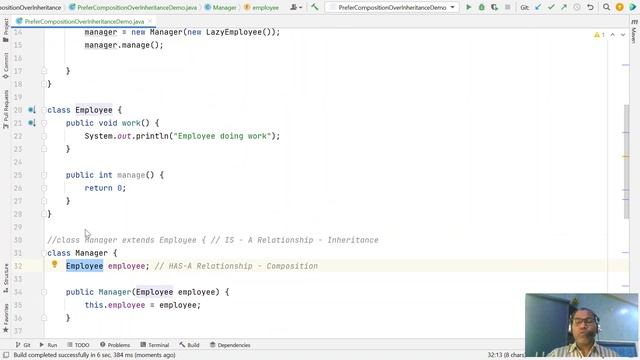Open the Run tool window tab
640x360 pixels.
[48, 345]
